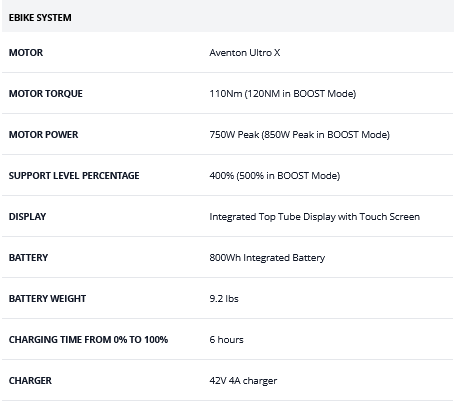Click the 42V 4A charger value
The image size is (458, 404).
[x=243, y=381]
